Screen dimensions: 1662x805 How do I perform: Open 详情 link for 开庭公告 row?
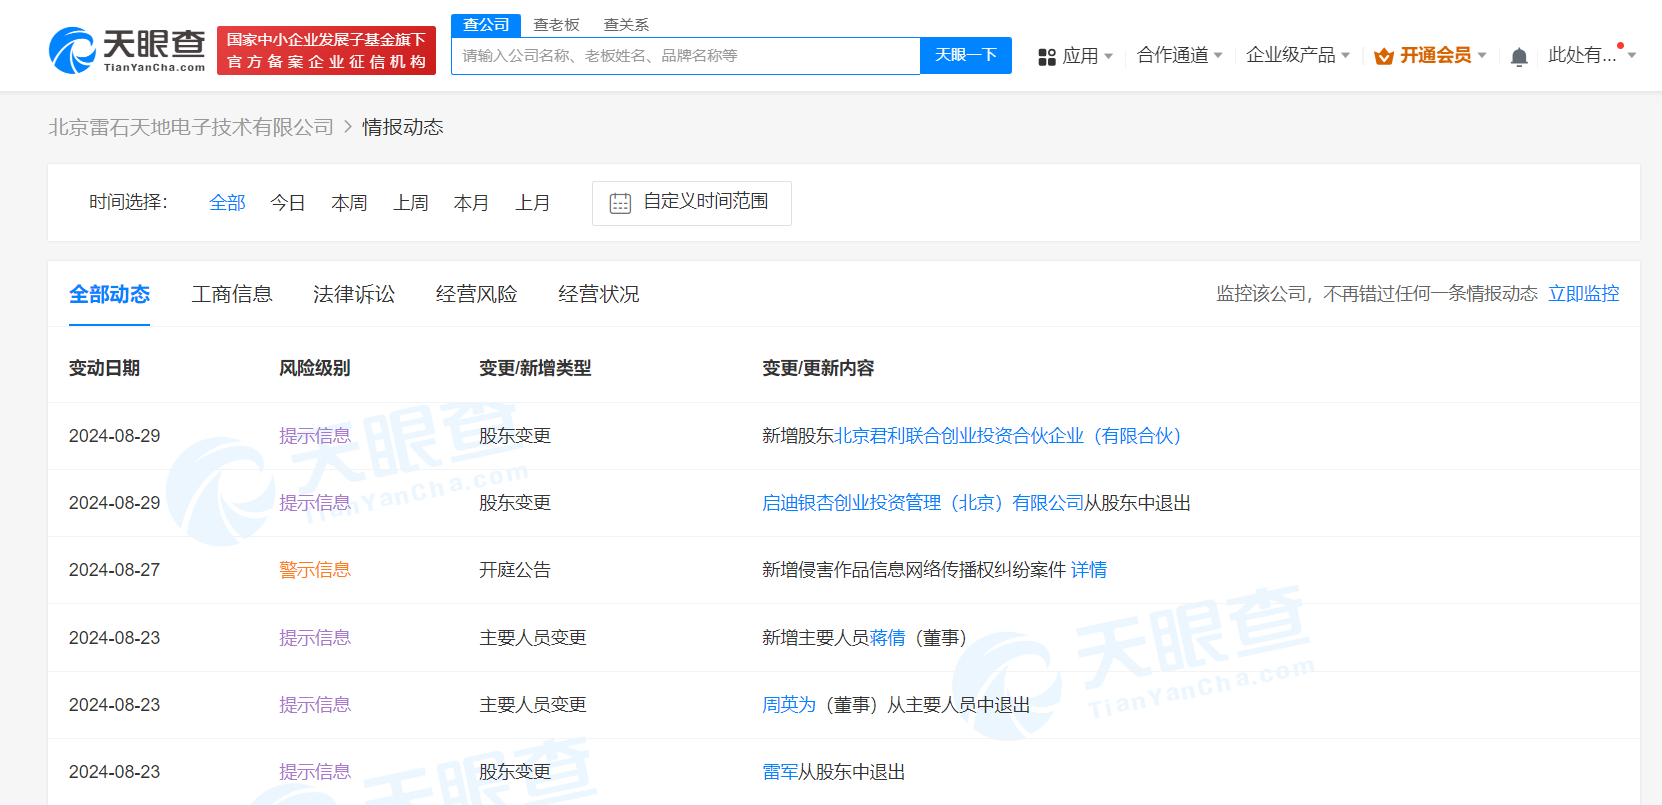coord(1089,570)
